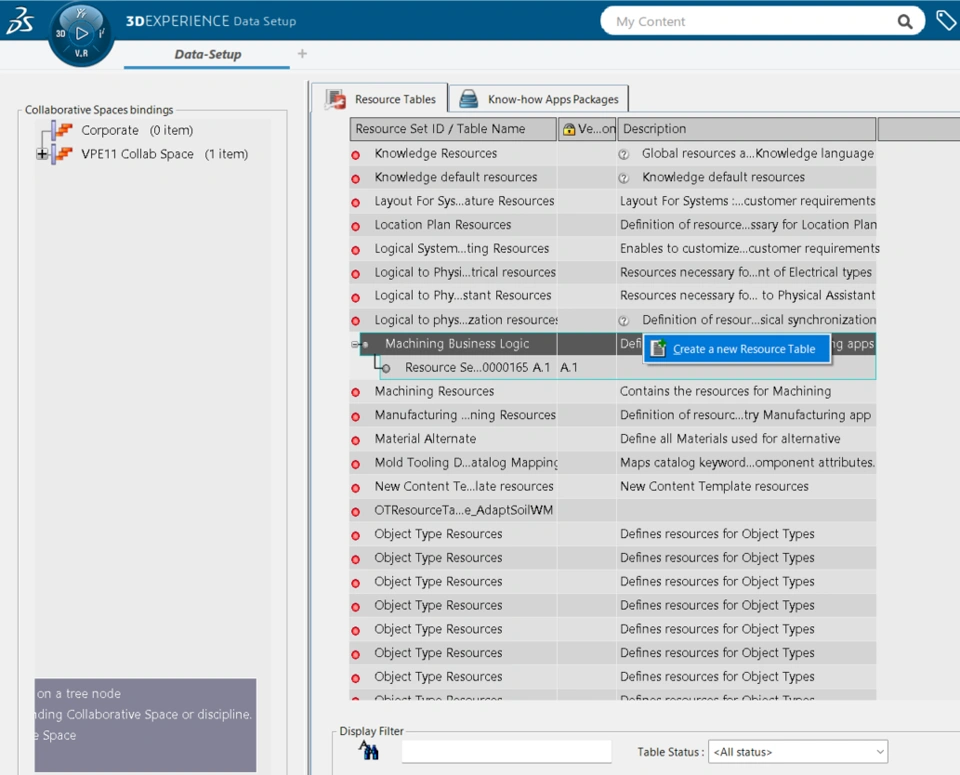Click red status dot for Mold Tooling D...atalog Mapping

pos(356,464)
